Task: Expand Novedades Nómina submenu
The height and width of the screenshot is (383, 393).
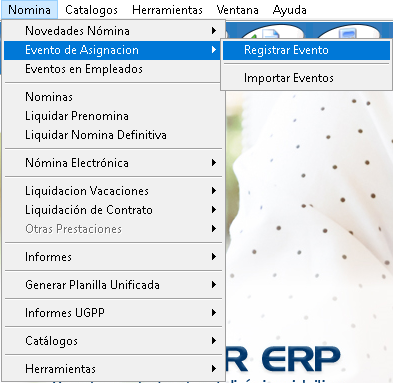Action: 113,31
